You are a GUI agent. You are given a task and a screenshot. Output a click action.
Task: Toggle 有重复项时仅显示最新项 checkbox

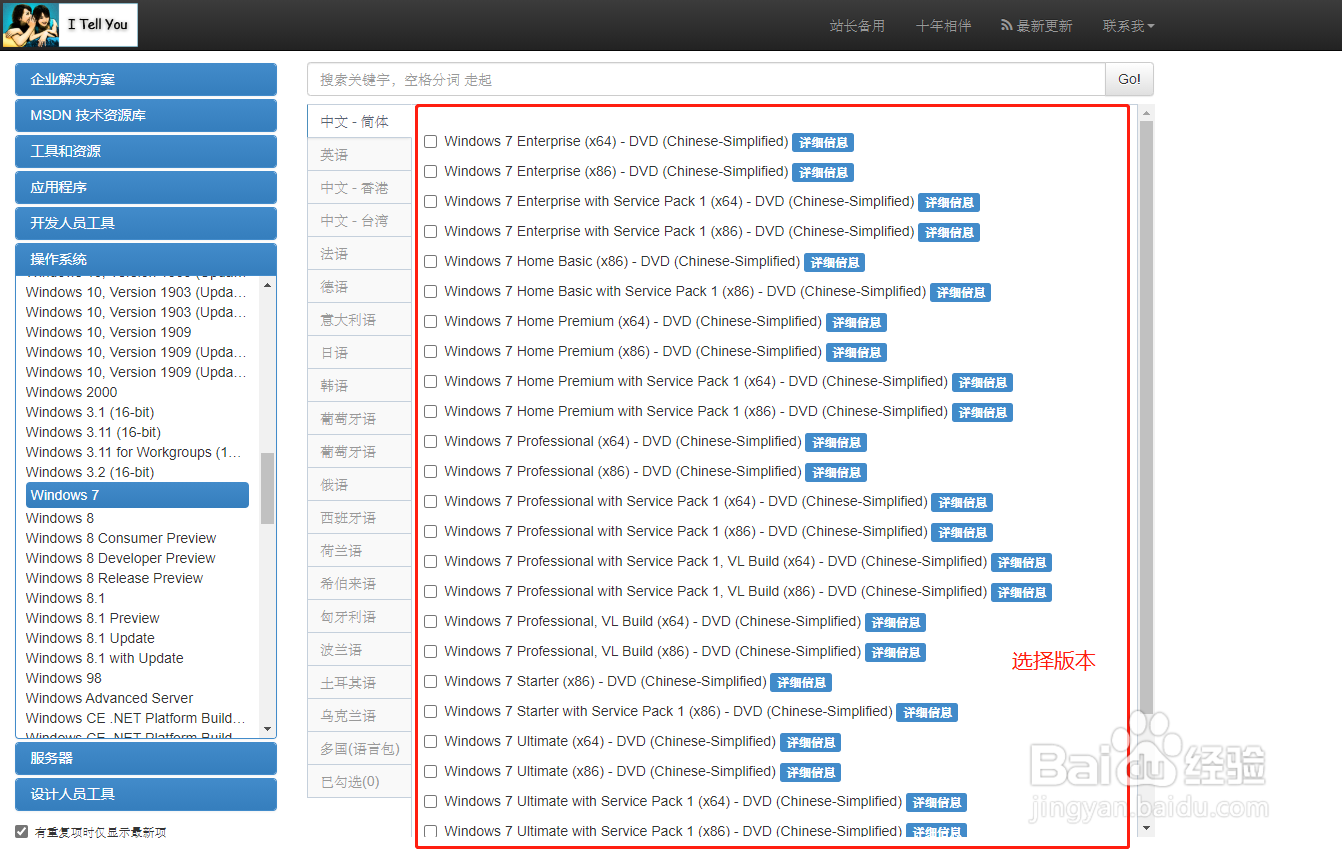click(22, 832)
